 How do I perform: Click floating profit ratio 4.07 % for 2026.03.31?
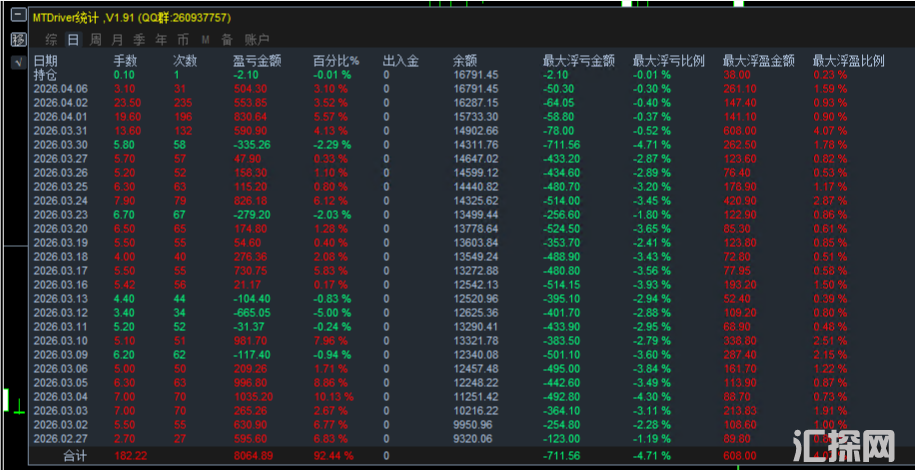[830, 131]
